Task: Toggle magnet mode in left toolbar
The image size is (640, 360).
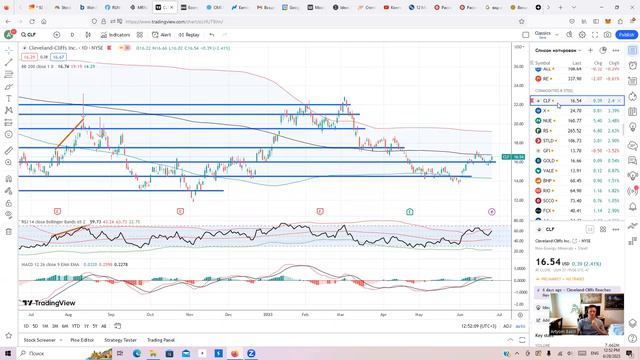Action: (9, 178)
